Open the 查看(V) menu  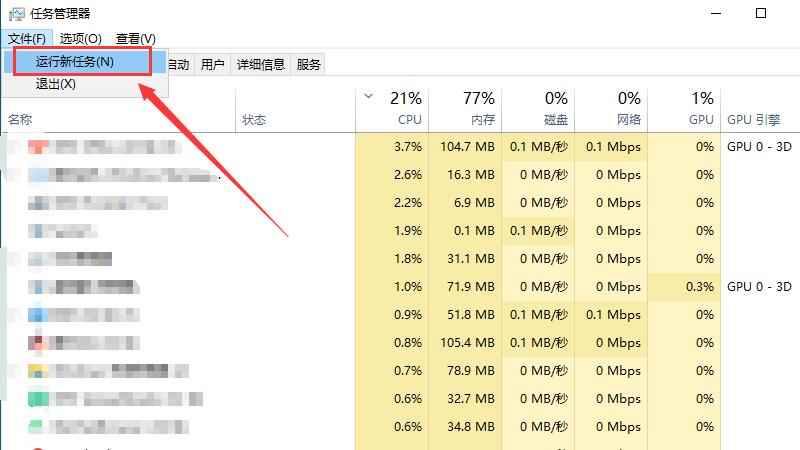coord(135,39)
